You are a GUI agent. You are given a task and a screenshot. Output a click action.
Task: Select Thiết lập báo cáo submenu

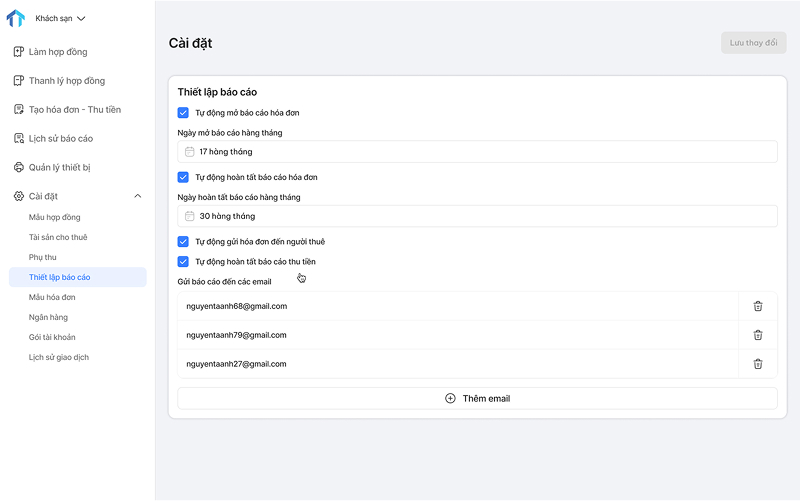pyautogui.click(x=78, y=277)
